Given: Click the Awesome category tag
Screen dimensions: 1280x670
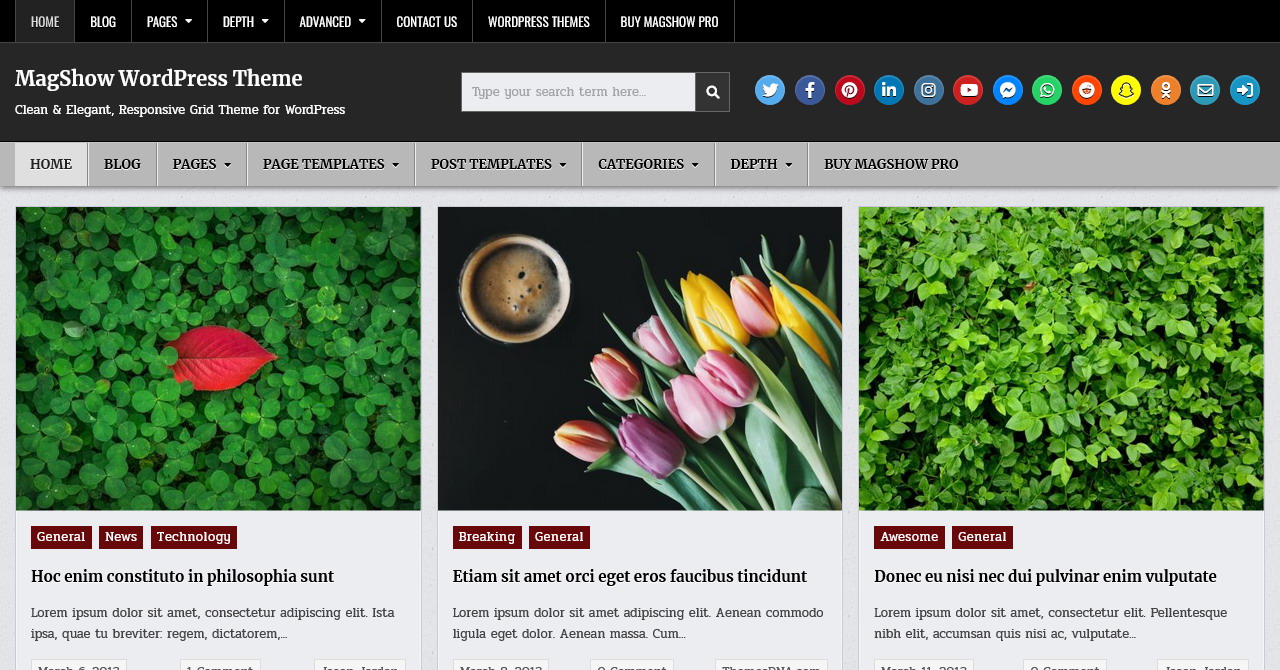Looking at the screenshot, I should [x=909, y=537].
